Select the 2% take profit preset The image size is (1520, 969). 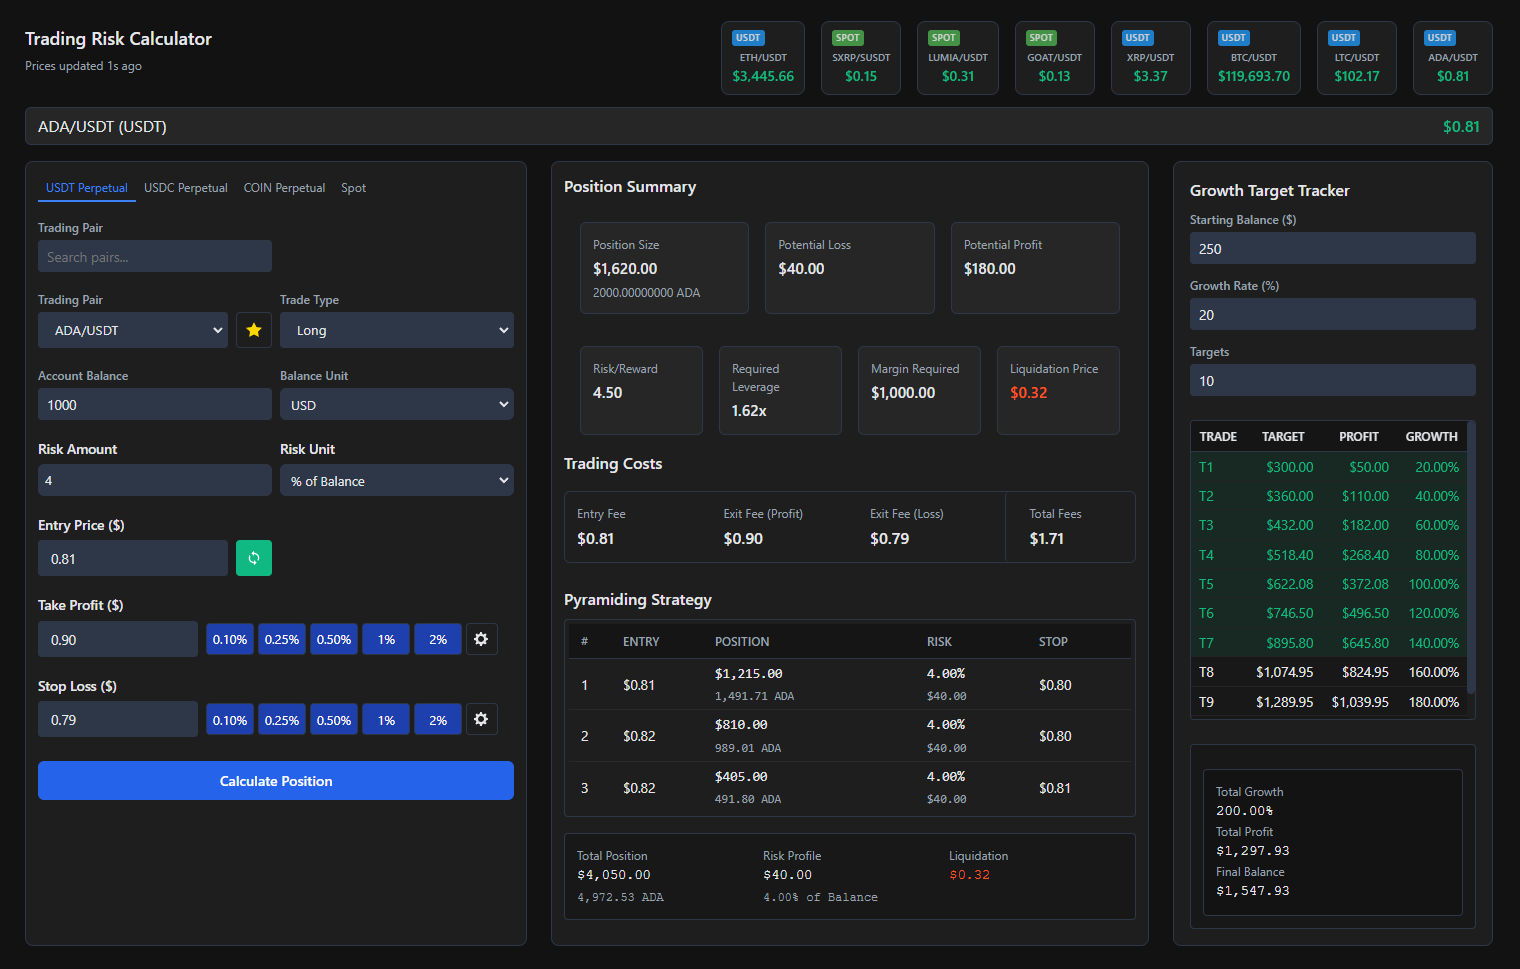pyautogui.click(x=437, y=638)
